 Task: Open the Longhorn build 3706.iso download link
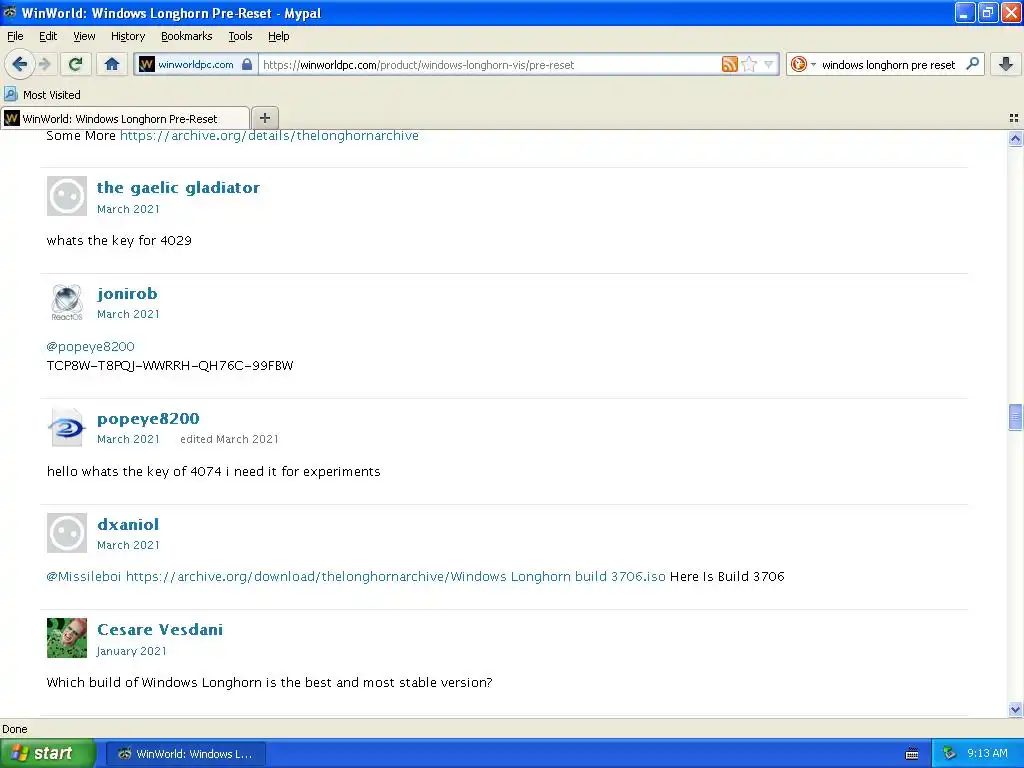pyautogui.click(x=395, y=577)
